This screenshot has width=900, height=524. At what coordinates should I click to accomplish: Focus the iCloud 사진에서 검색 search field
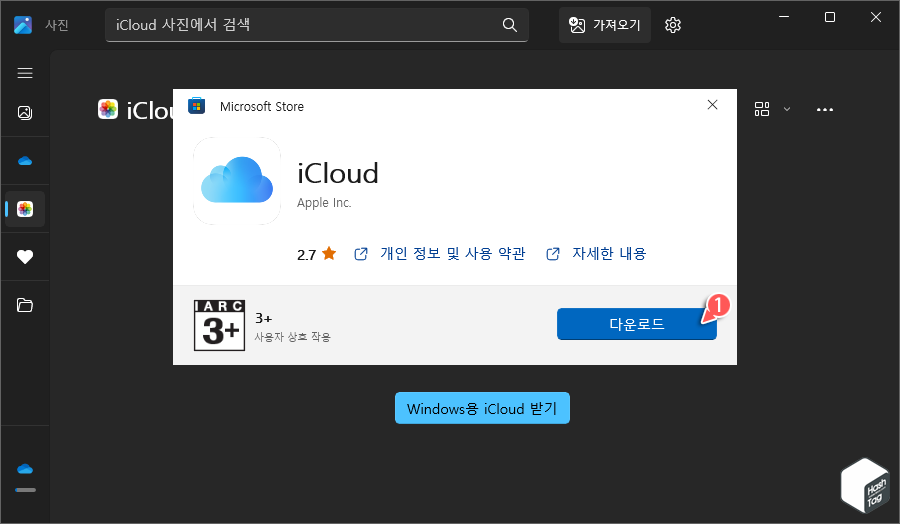[317, 25]
